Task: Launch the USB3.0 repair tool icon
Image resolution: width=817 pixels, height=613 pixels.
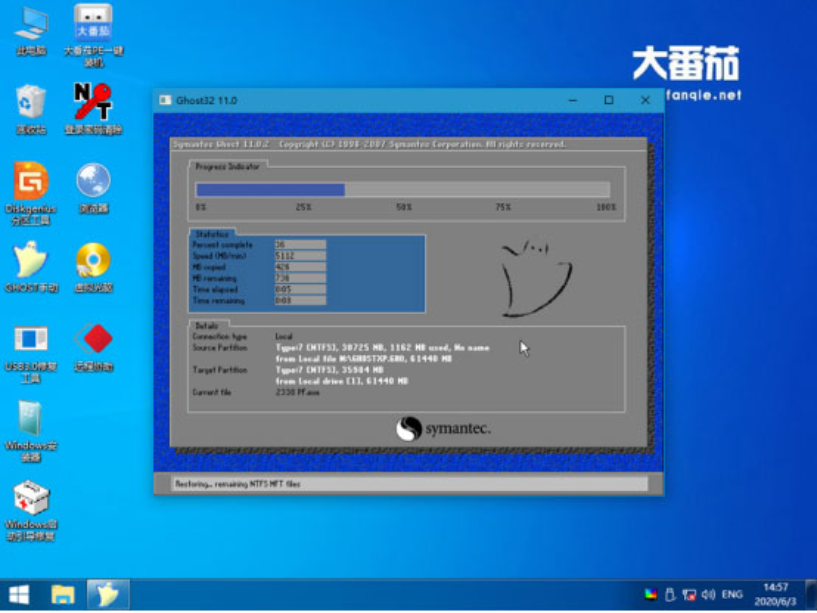Action: [30, 340]
